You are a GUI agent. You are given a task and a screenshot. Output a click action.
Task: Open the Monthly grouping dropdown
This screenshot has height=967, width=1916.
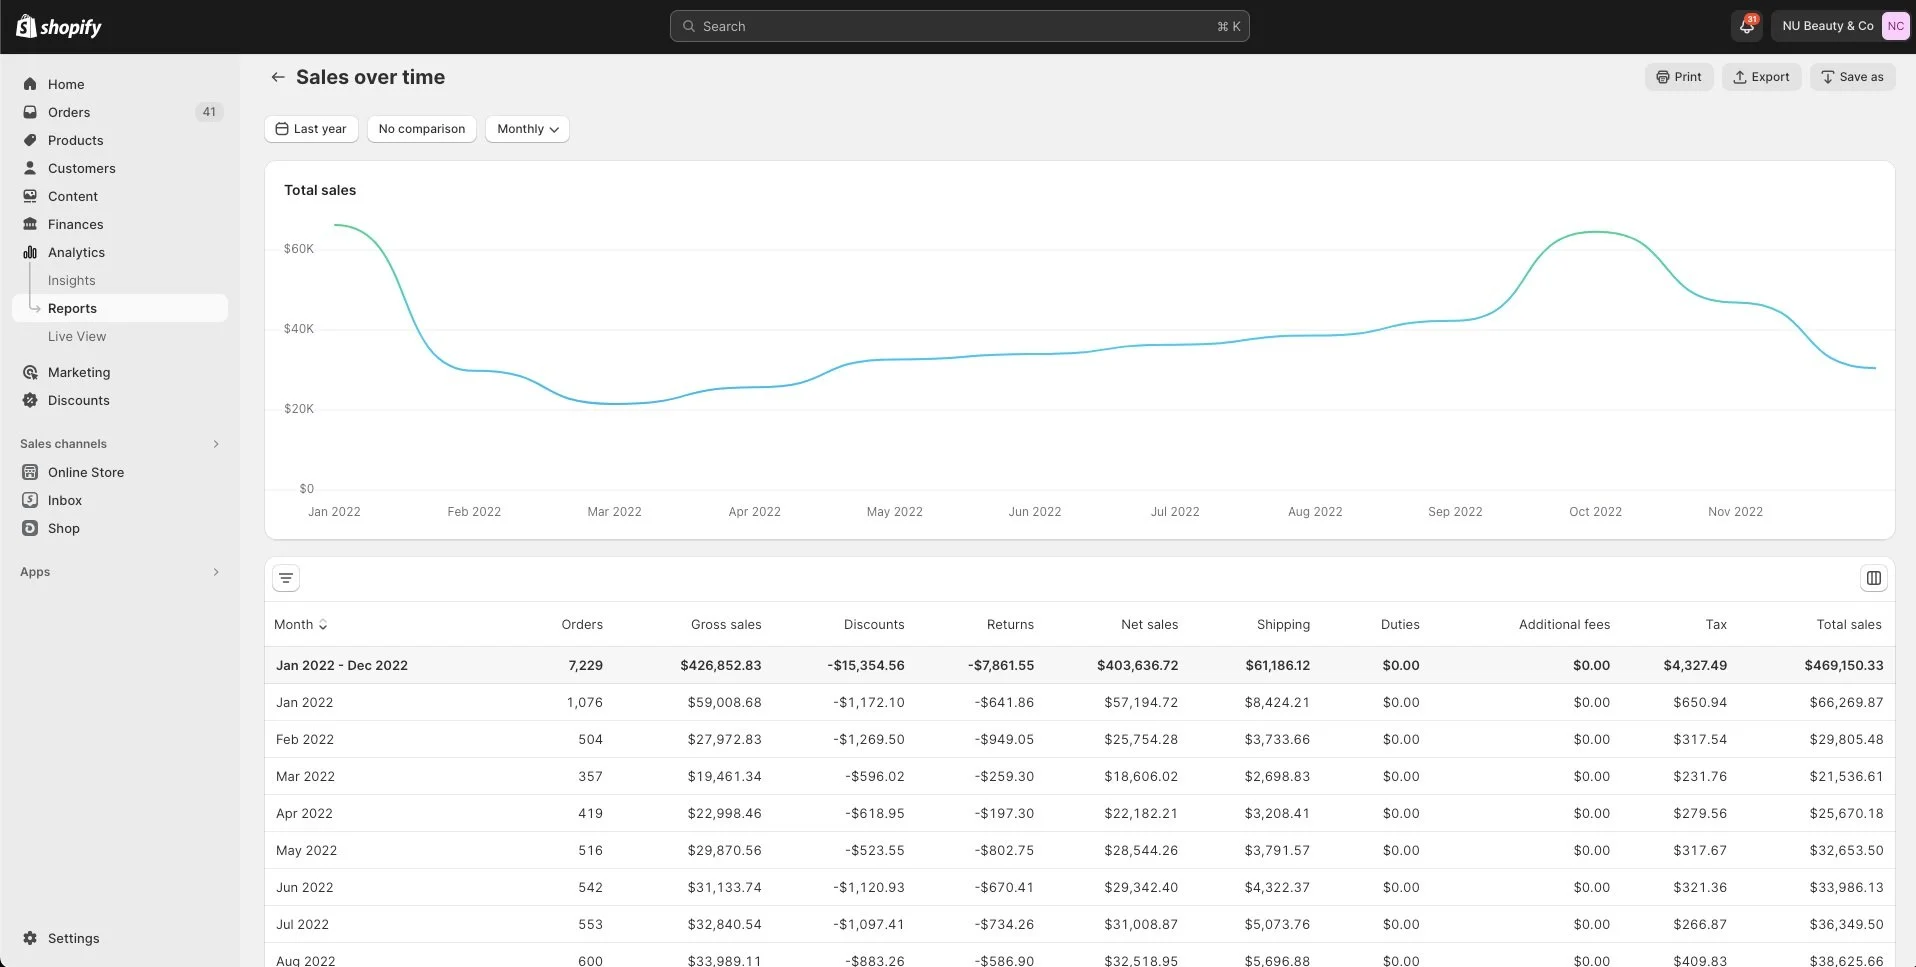(527, 129)
